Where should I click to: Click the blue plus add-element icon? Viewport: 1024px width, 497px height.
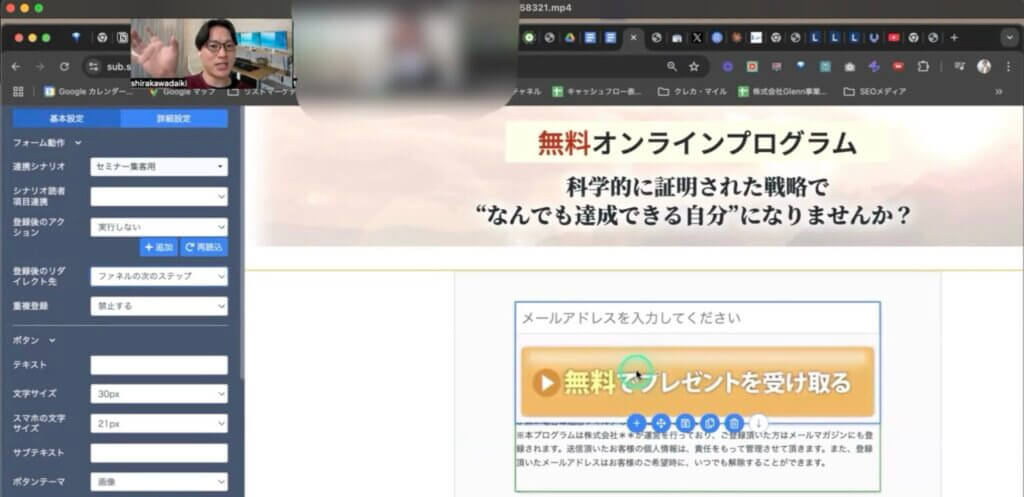click(x=637, y=423)
